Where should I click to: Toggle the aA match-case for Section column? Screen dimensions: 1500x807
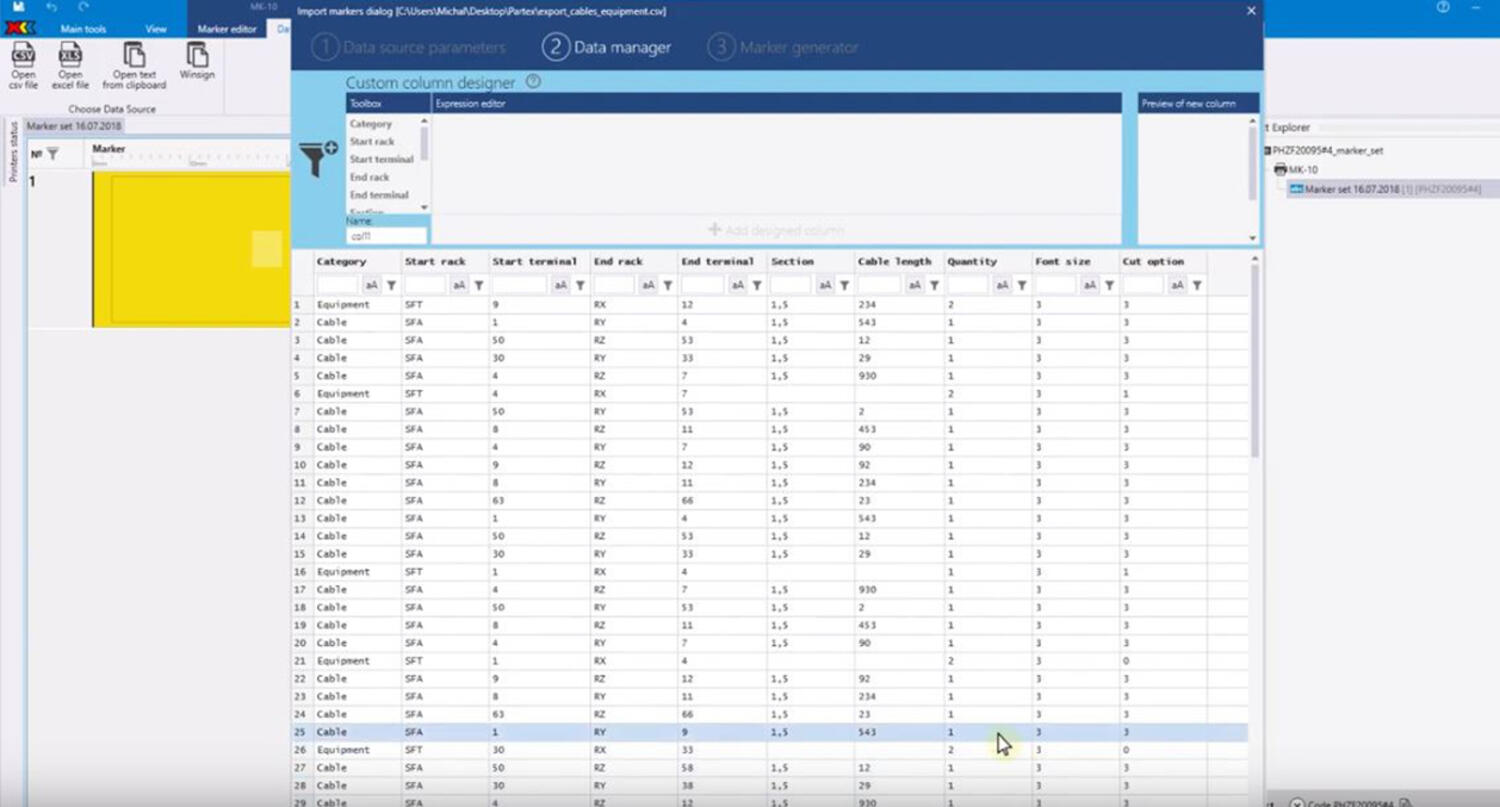click(x=825, y=286)
